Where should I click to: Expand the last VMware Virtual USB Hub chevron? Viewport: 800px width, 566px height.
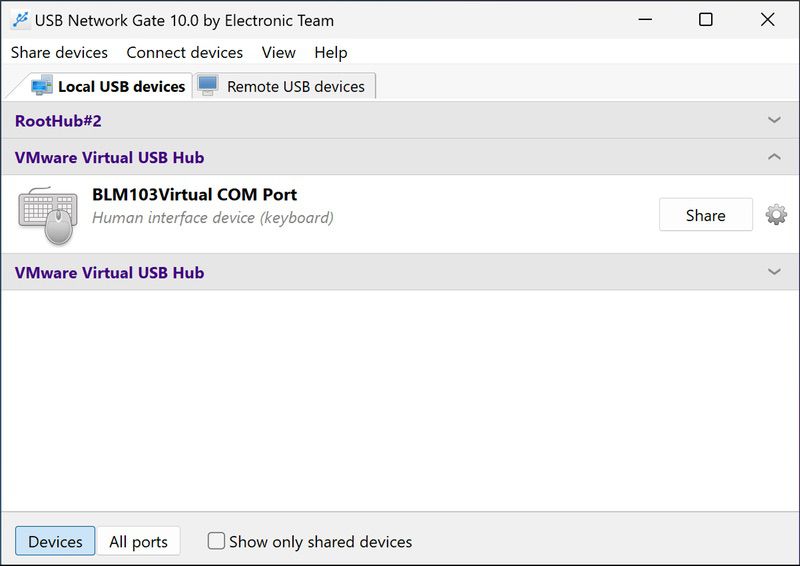point(774,272)
